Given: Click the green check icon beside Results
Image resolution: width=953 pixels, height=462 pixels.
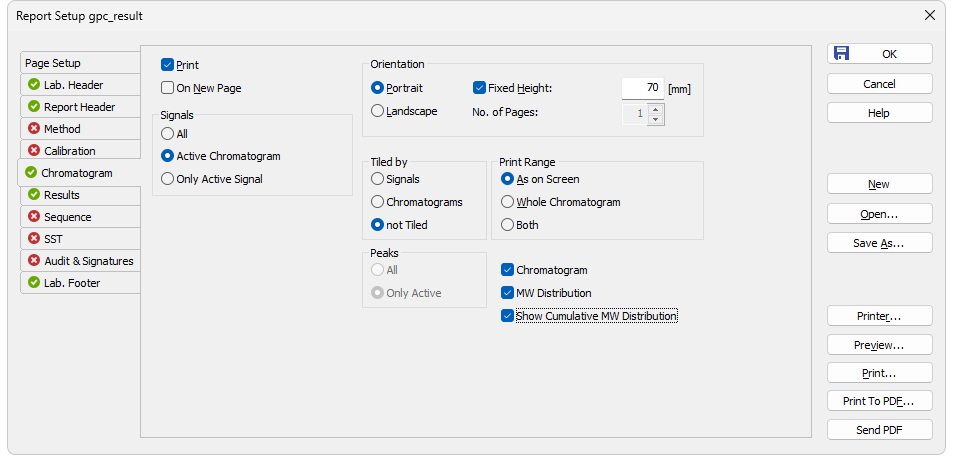Looking at the screenshot, I should coord(34,195).
